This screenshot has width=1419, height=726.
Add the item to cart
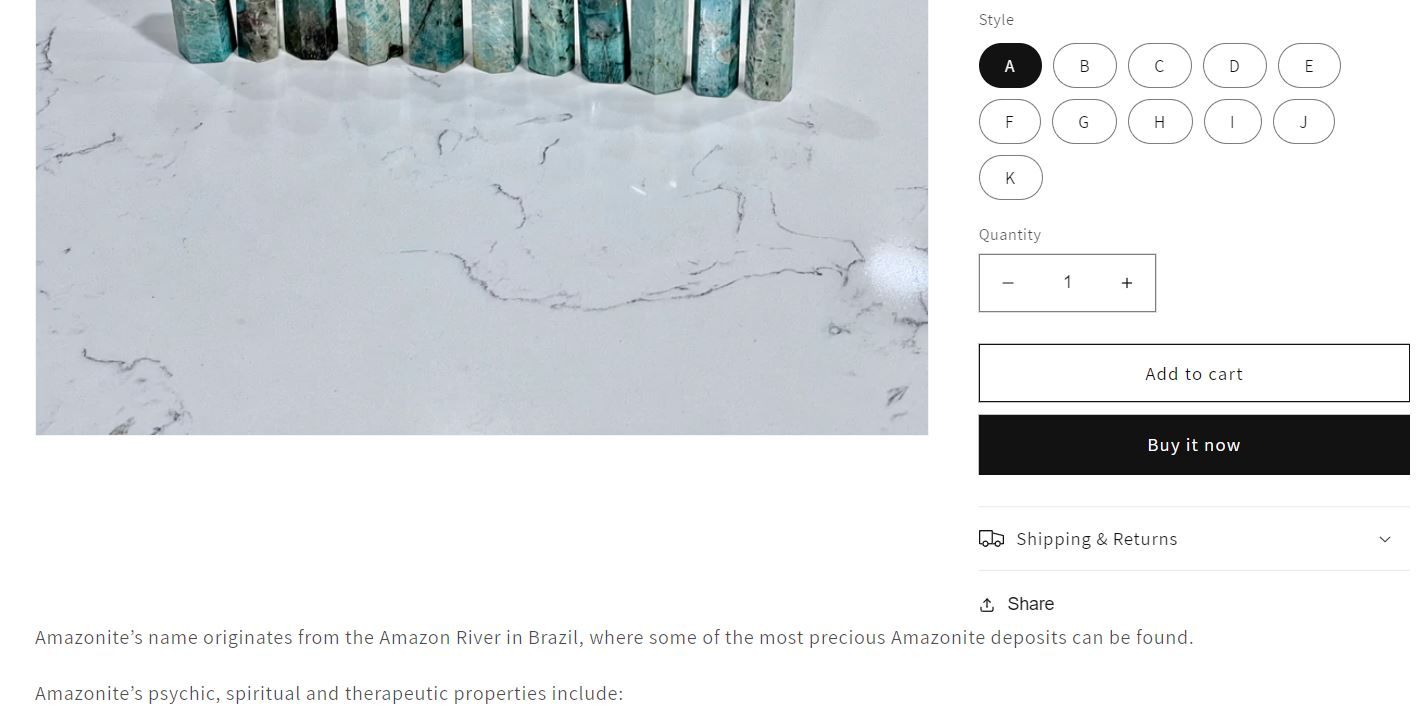tap(1194, 374)
